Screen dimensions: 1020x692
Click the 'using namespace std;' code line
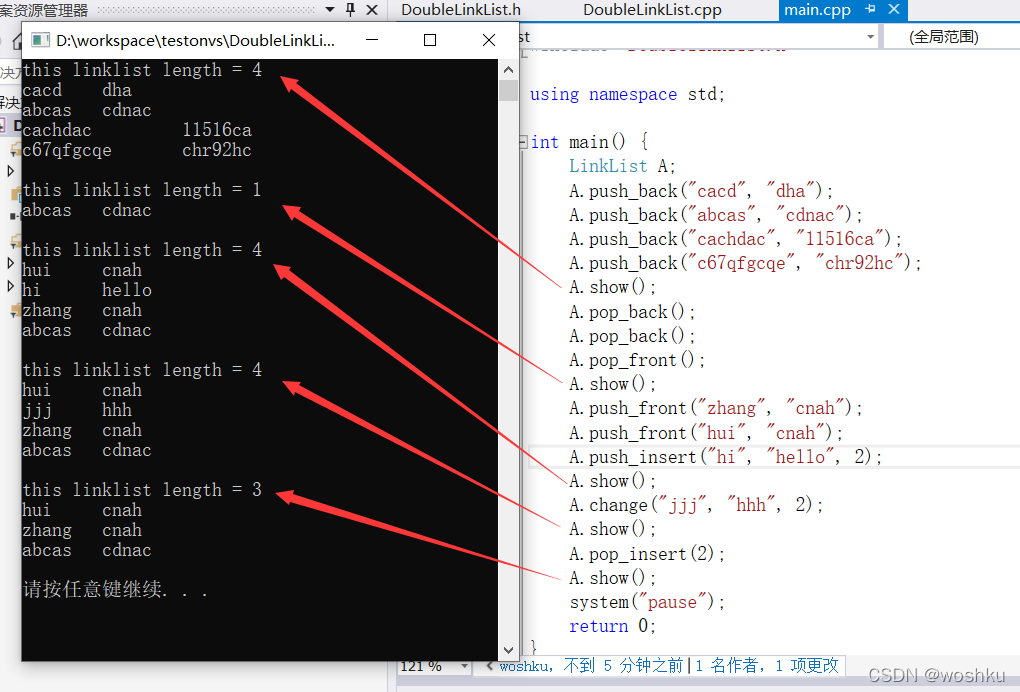point(627,94)
